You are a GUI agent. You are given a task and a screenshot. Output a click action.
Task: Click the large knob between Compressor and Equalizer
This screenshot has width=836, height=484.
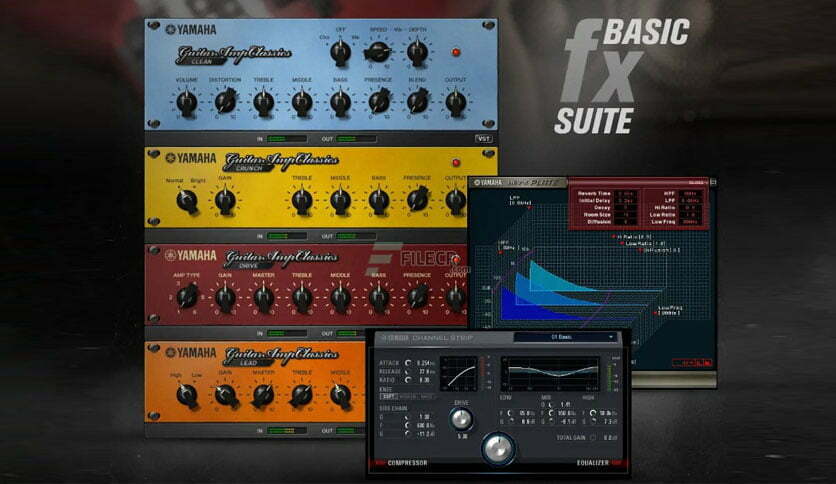[497, 450]
